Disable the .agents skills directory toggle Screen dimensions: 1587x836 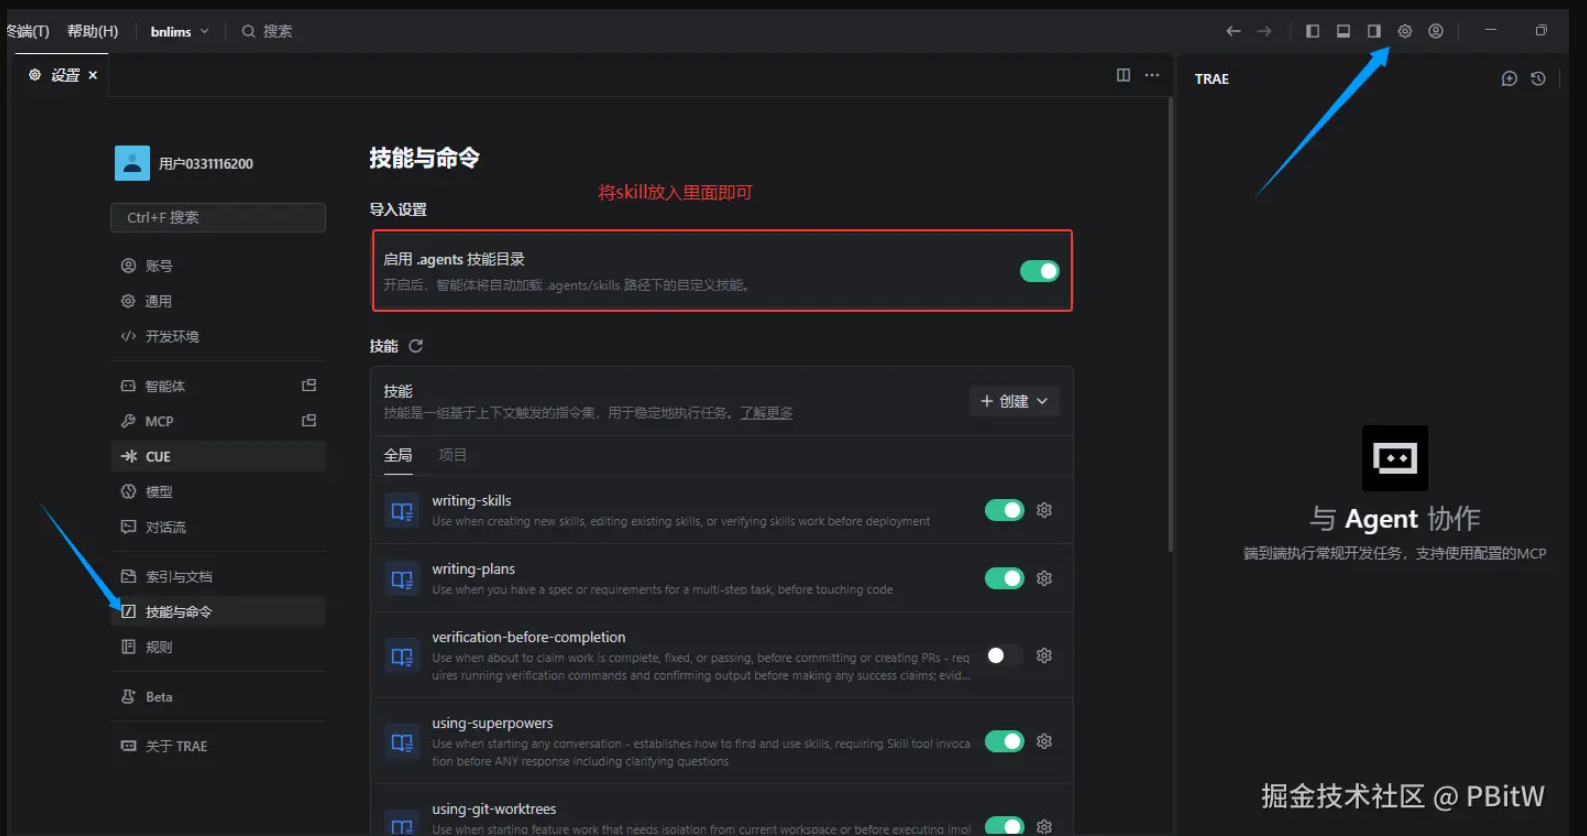click(x=1039, y=271)
